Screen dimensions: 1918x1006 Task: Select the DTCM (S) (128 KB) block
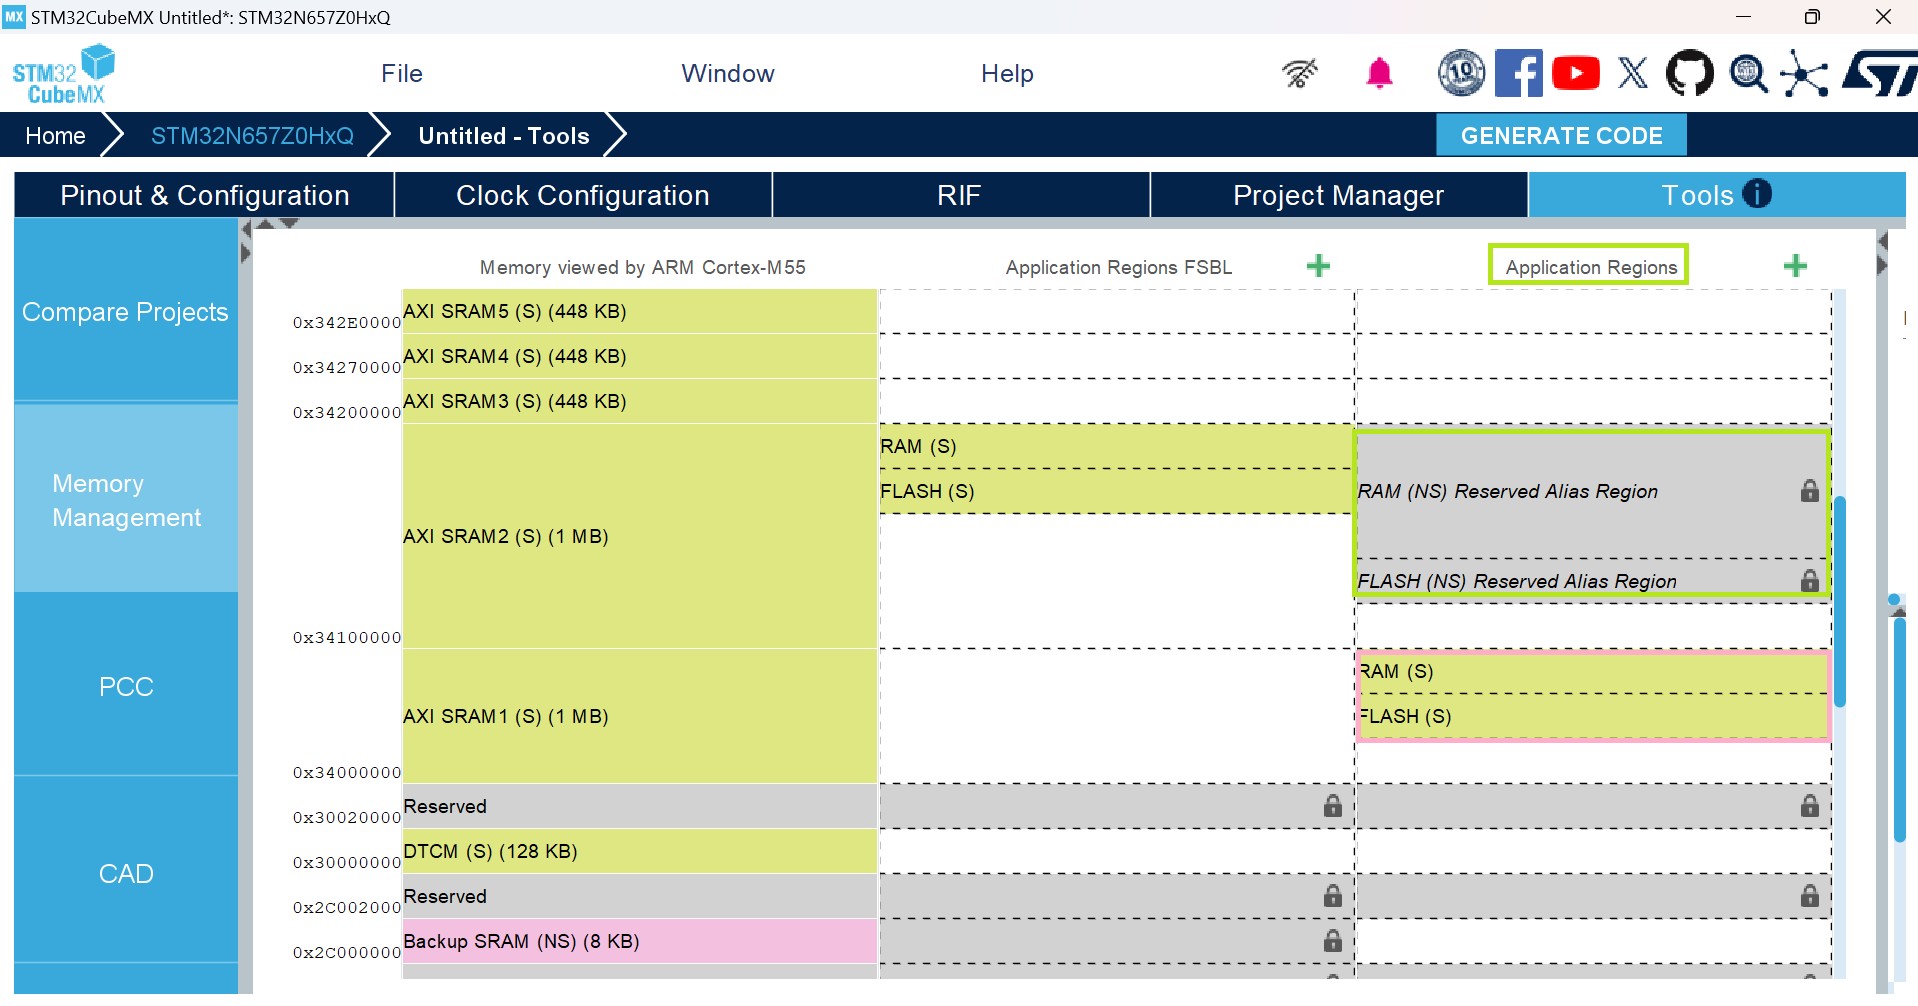[640, 851]
